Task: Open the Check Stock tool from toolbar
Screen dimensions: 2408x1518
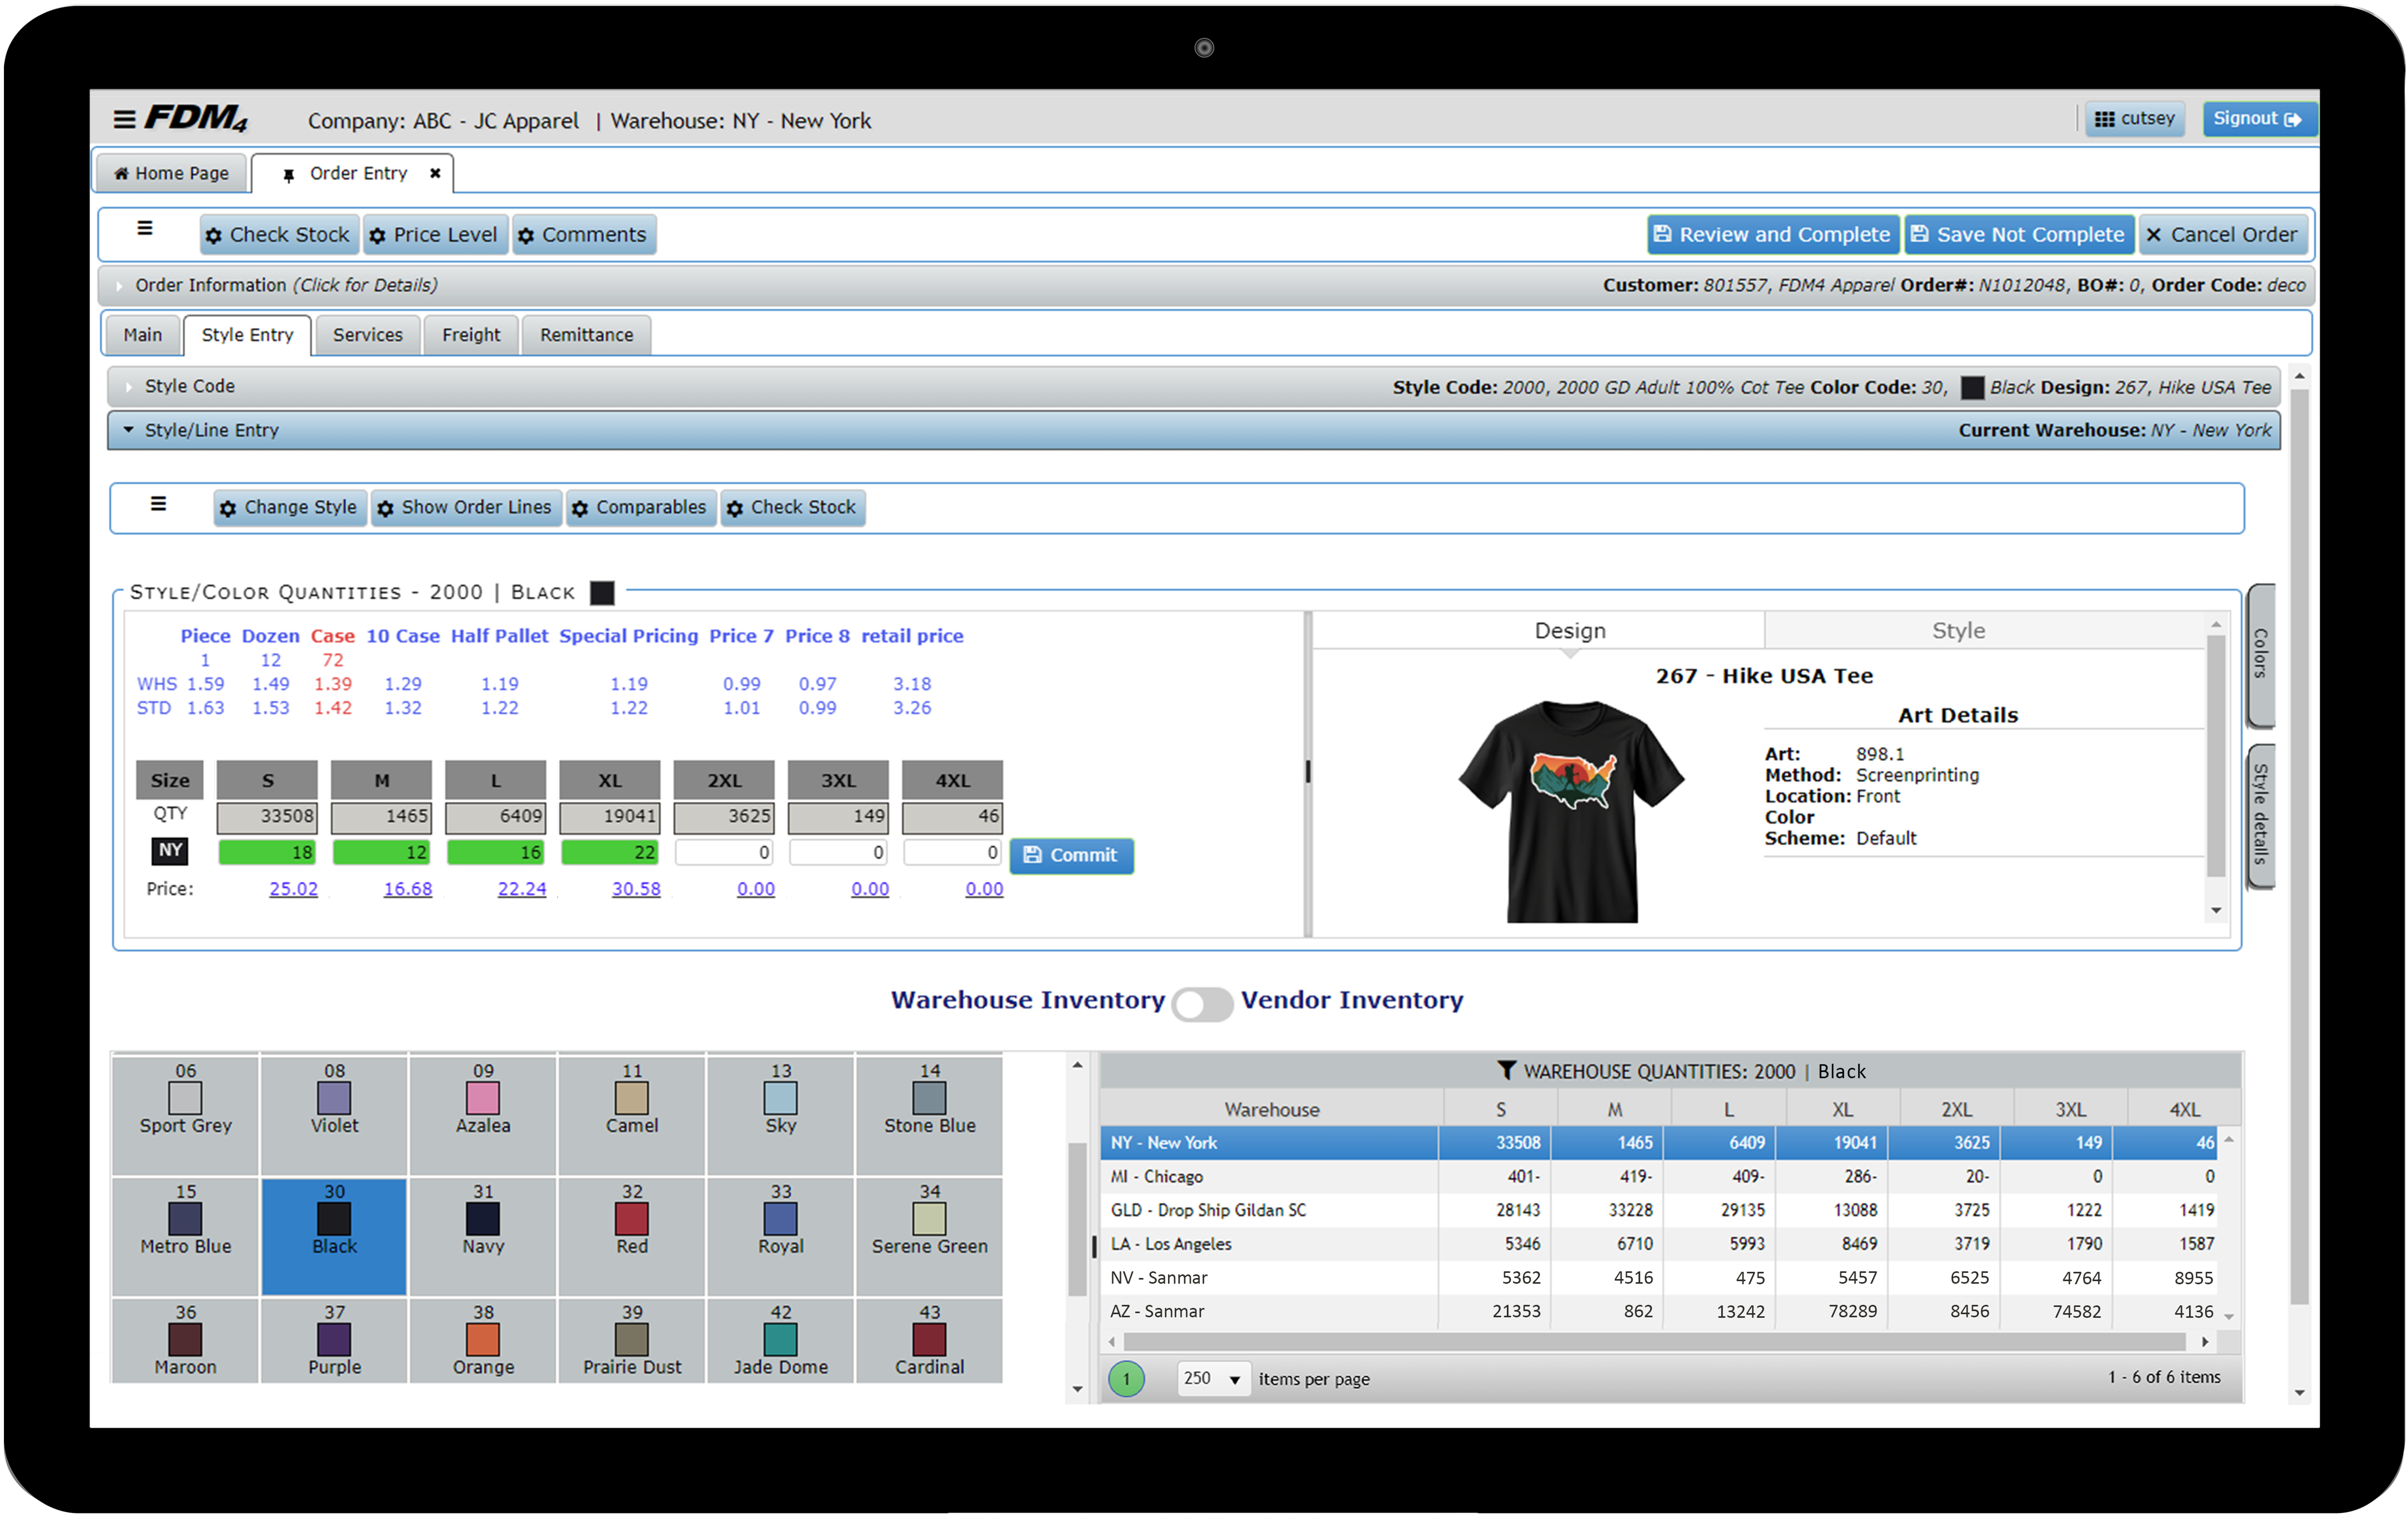Action: tap(278, 234)
